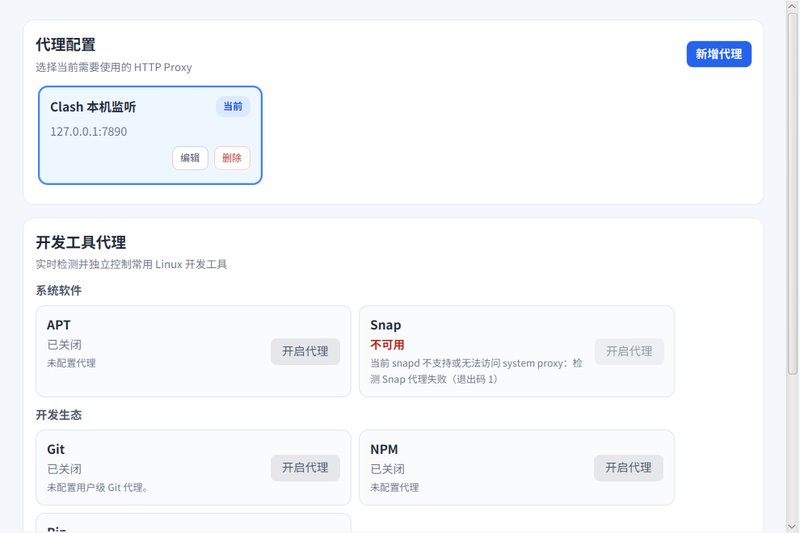Click the Snap 不可用 status text
Screen dimensions: 800x533
click(x=387, y=345)
